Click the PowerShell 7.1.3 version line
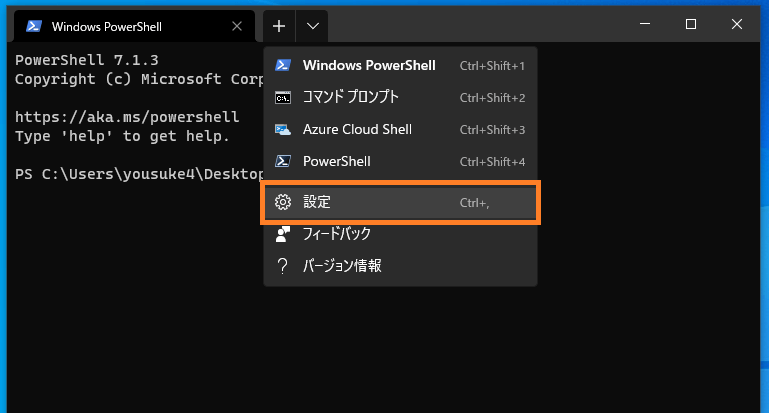 pos(87,60)
